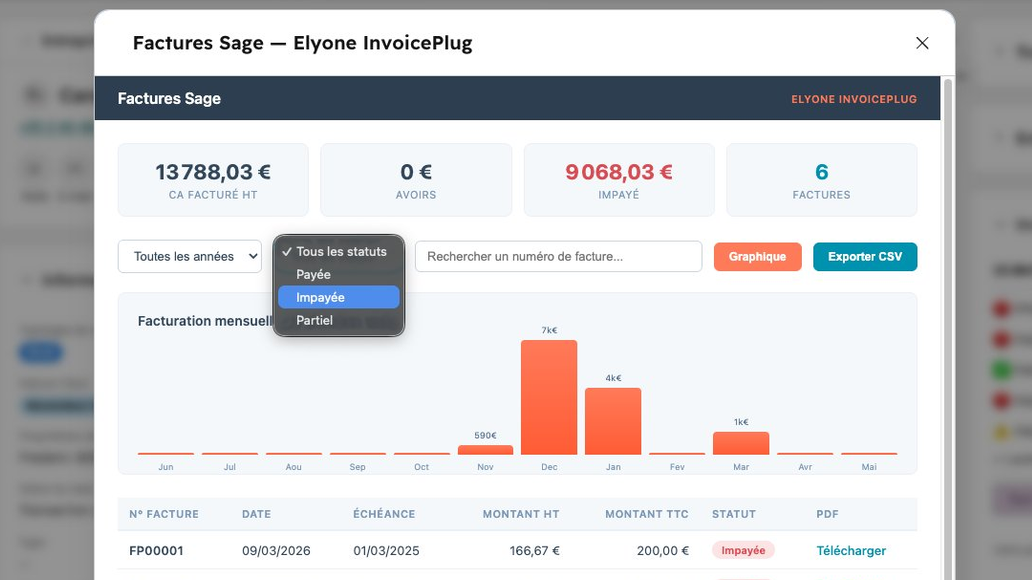Click the ELYONE INVOICEPLUG header label
1032x580 pixels.
(854, 99)
